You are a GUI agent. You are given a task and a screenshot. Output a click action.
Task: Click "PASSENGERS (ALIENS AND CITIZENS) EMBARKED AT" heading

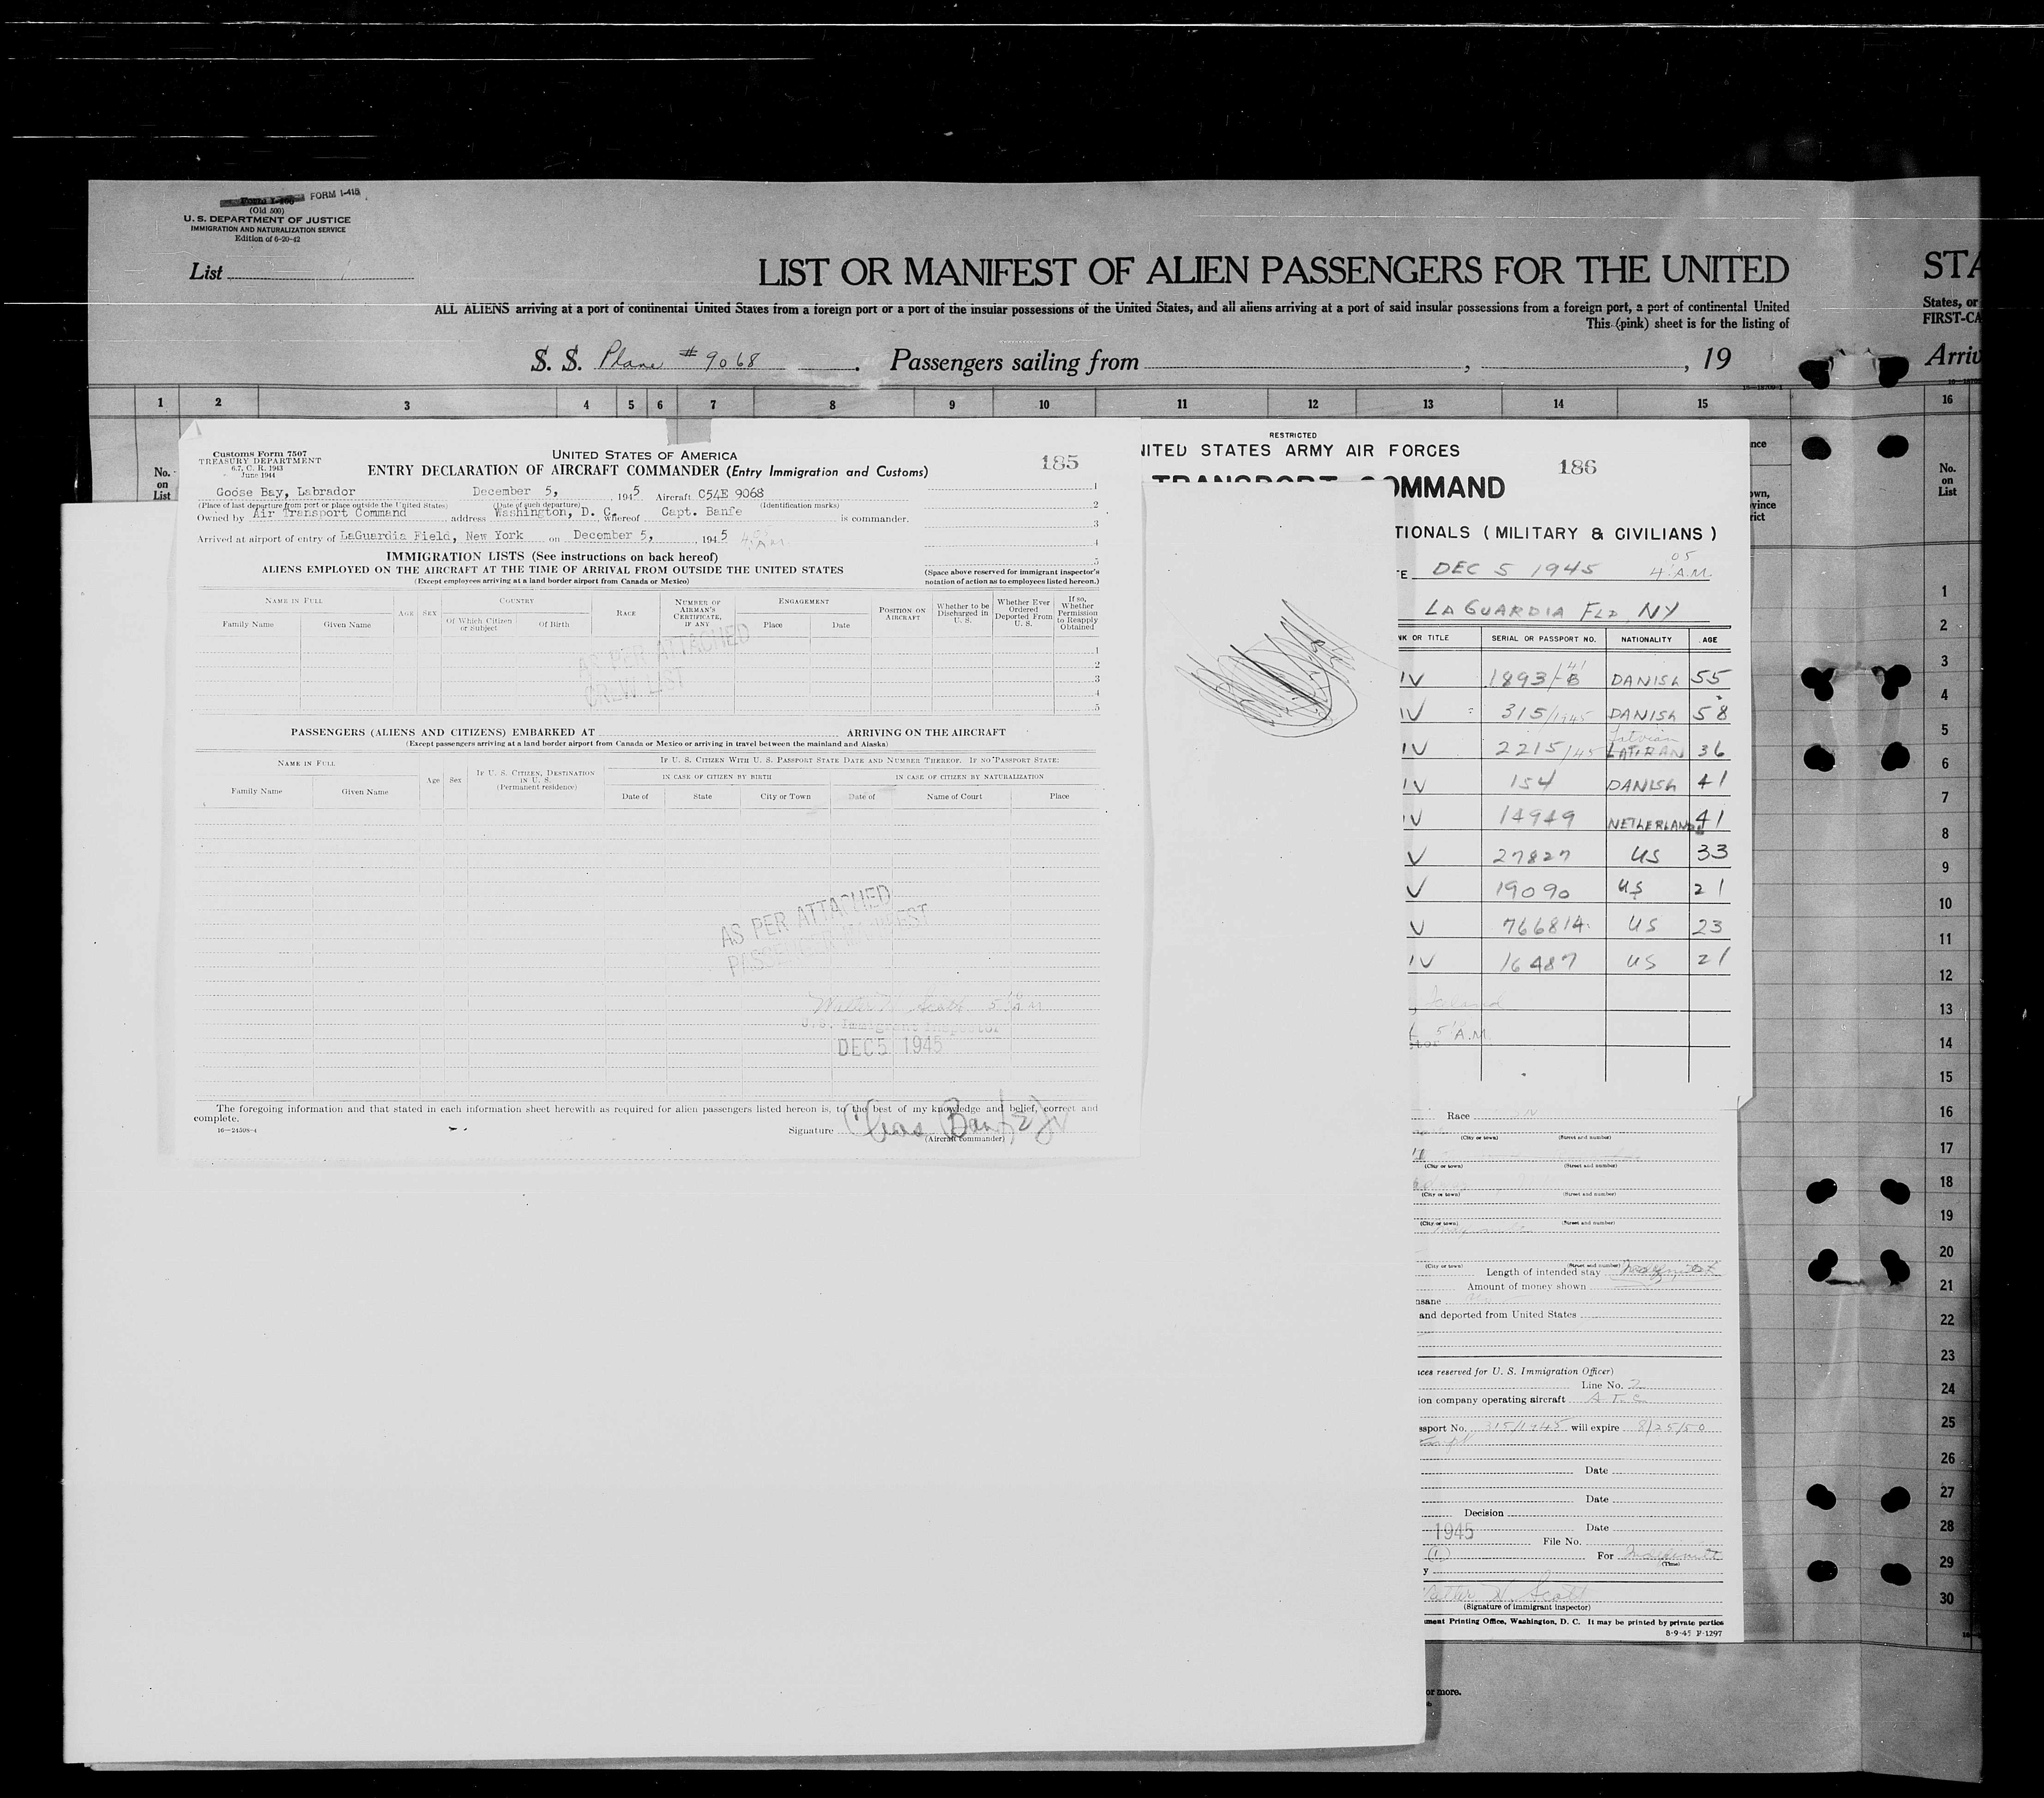(442, 732)
